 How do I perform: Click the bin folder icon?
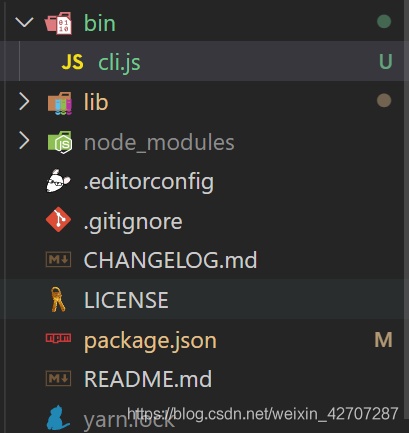coord(58,23)
